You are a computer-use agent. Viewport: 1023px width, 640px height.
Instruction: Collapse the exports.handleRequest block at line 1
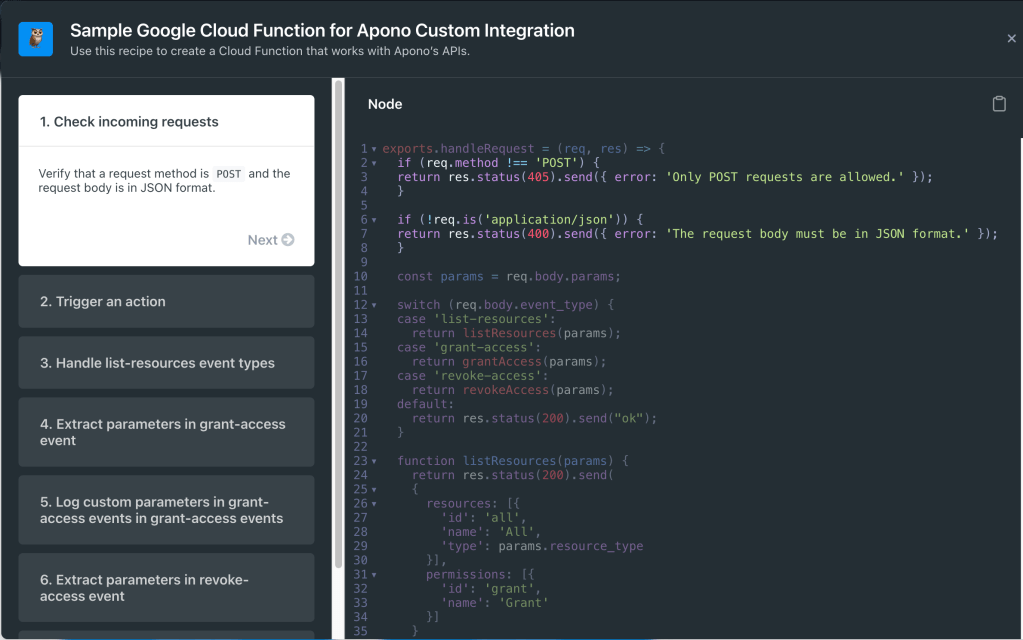coord(374,149)
